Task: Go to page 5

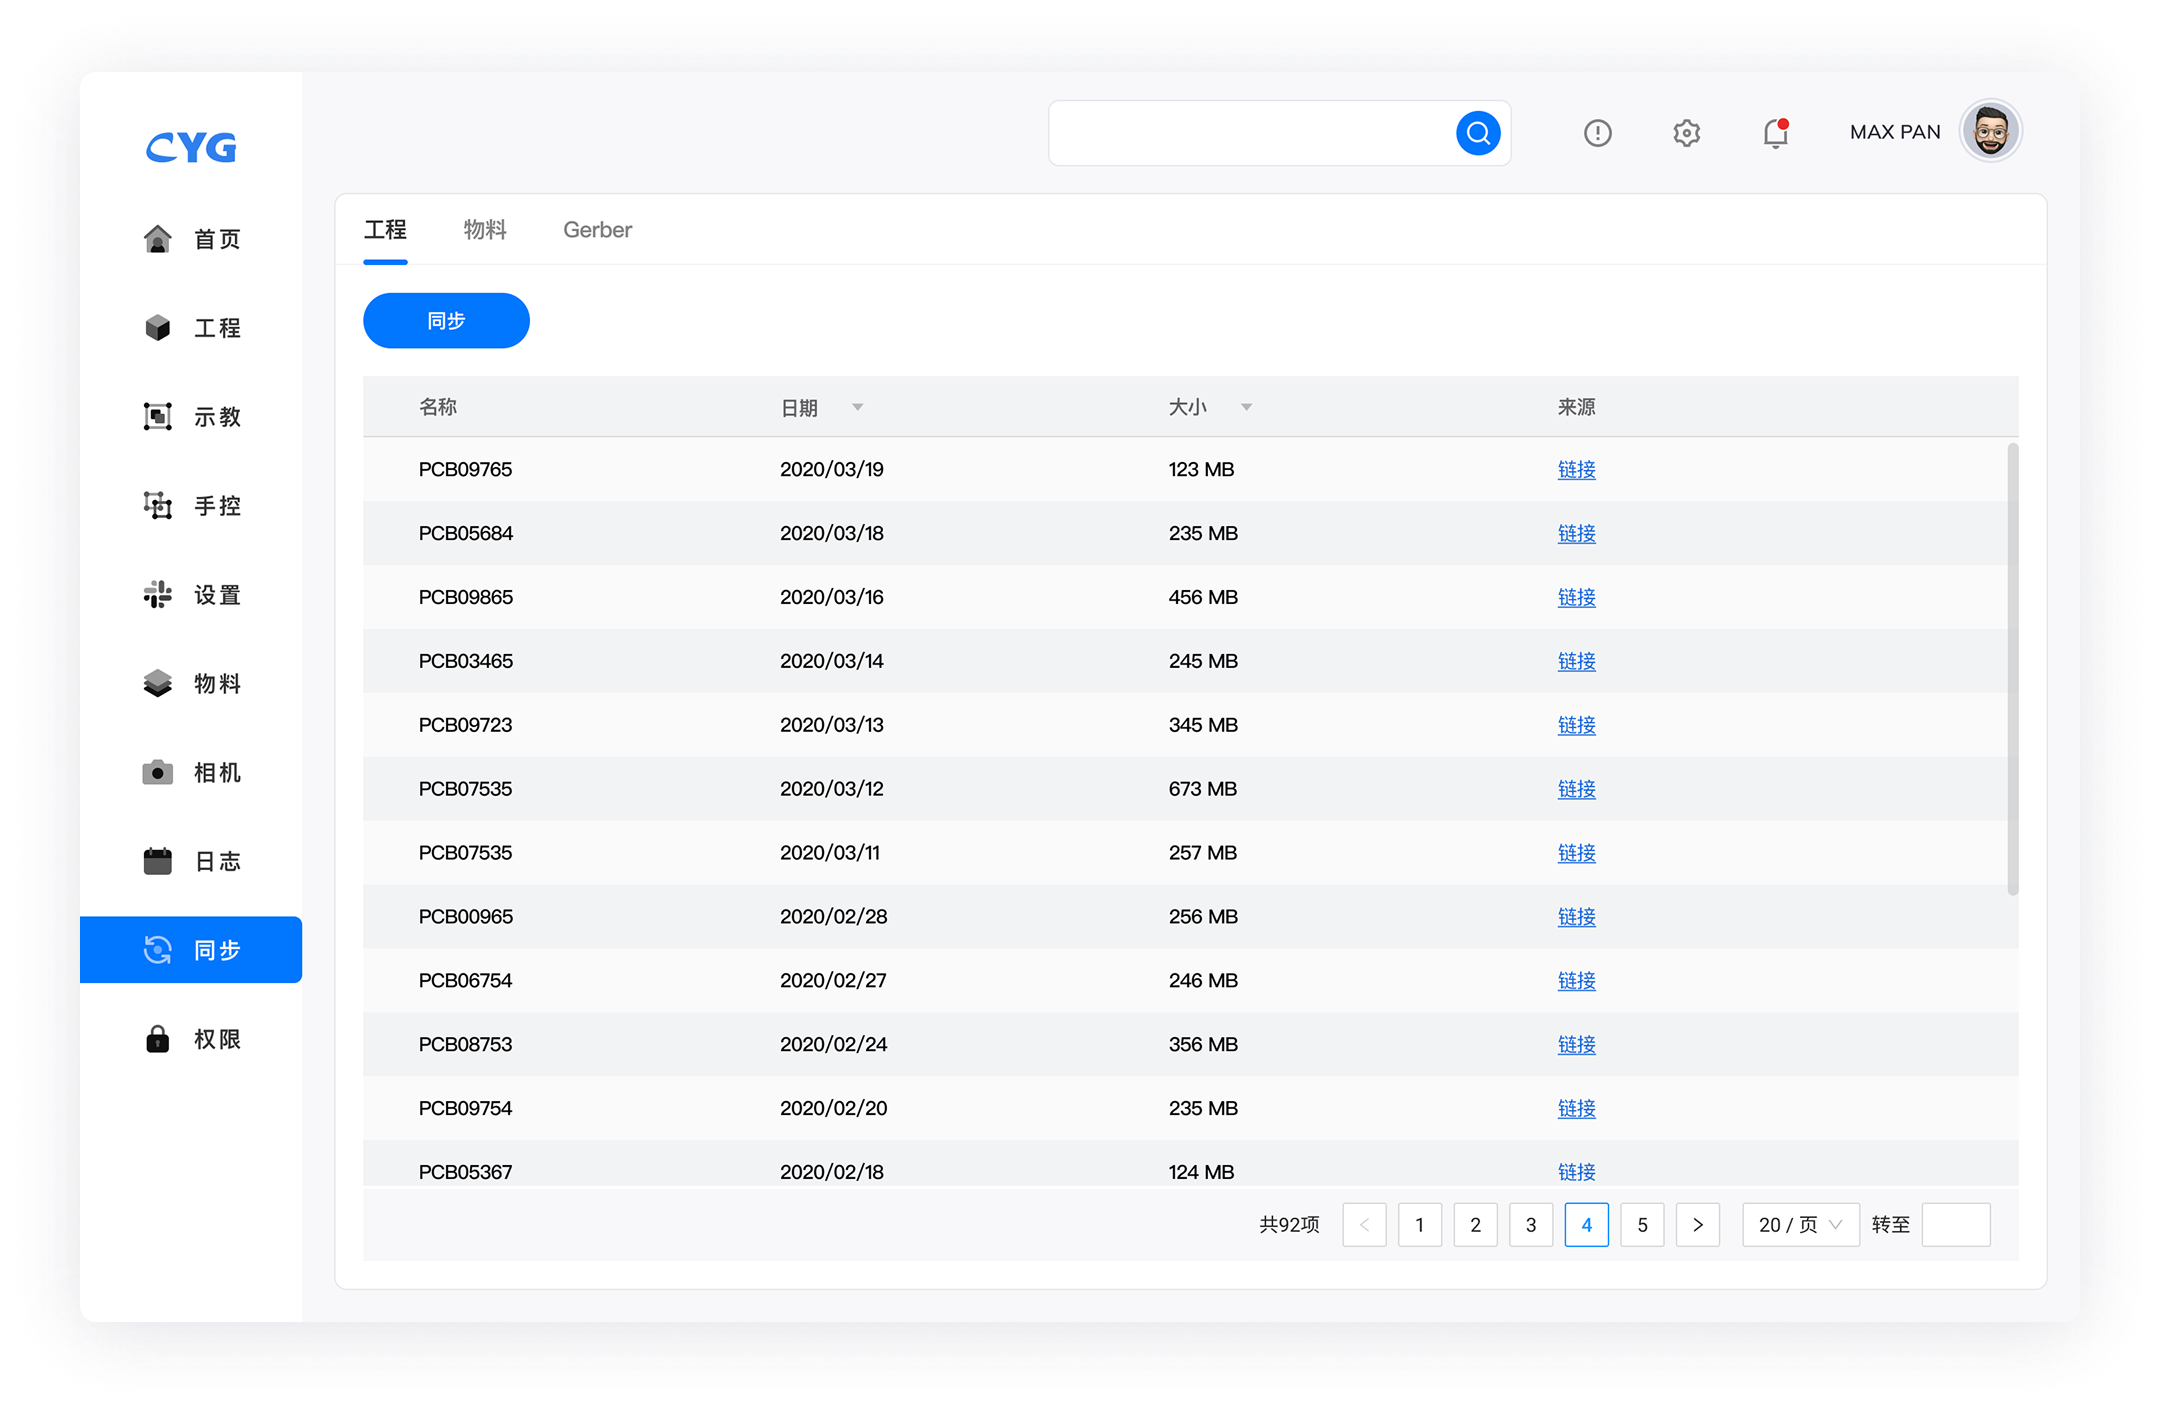Action: click(x=1642, y=1225)
